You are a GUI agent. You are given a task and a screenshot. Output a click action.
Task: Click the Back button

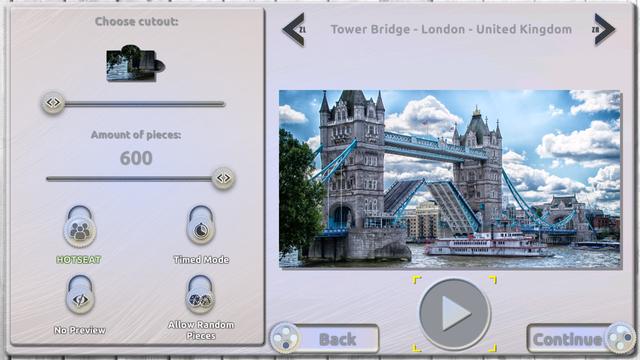325,339
